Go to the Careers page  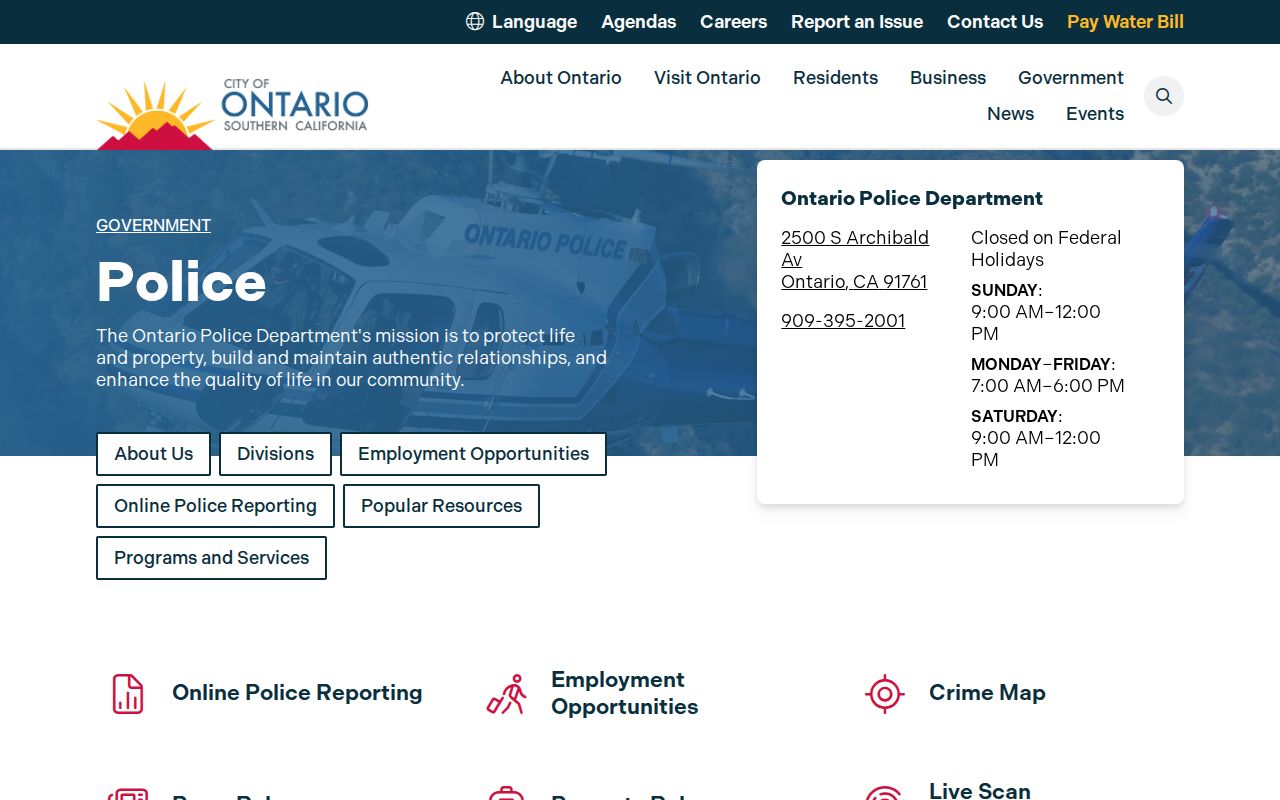(x=733, y=22)
